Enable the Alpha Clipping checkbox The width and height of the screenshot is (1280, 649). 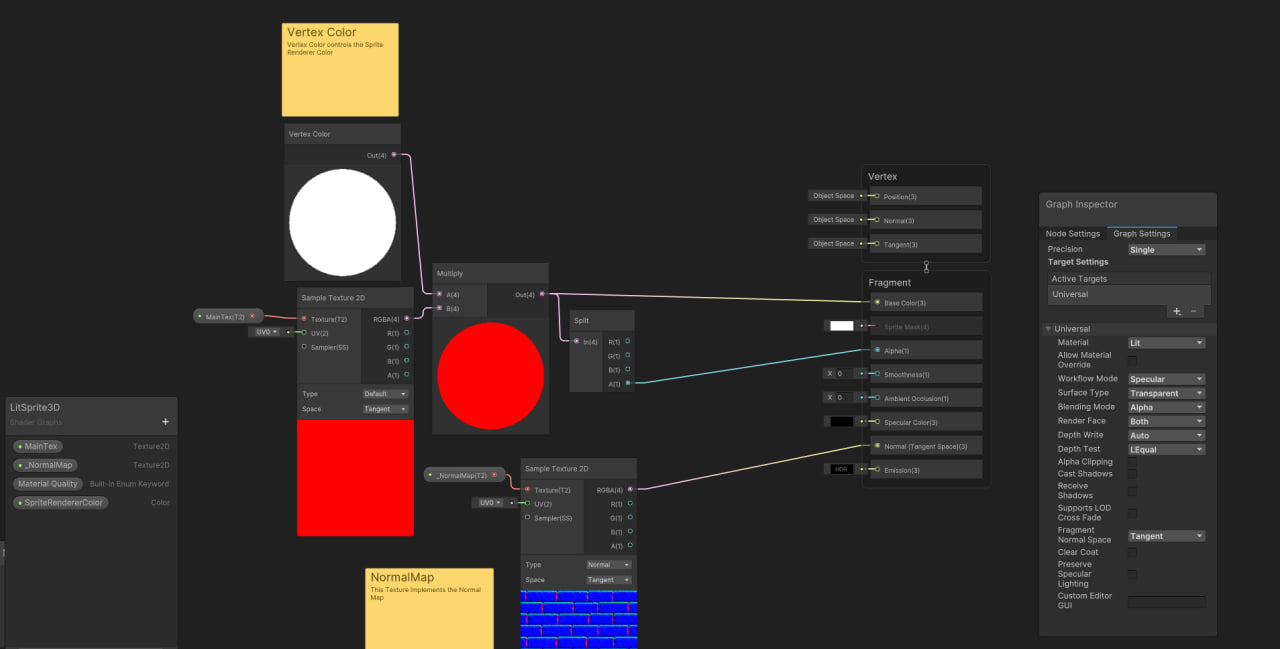[1133, 461]
